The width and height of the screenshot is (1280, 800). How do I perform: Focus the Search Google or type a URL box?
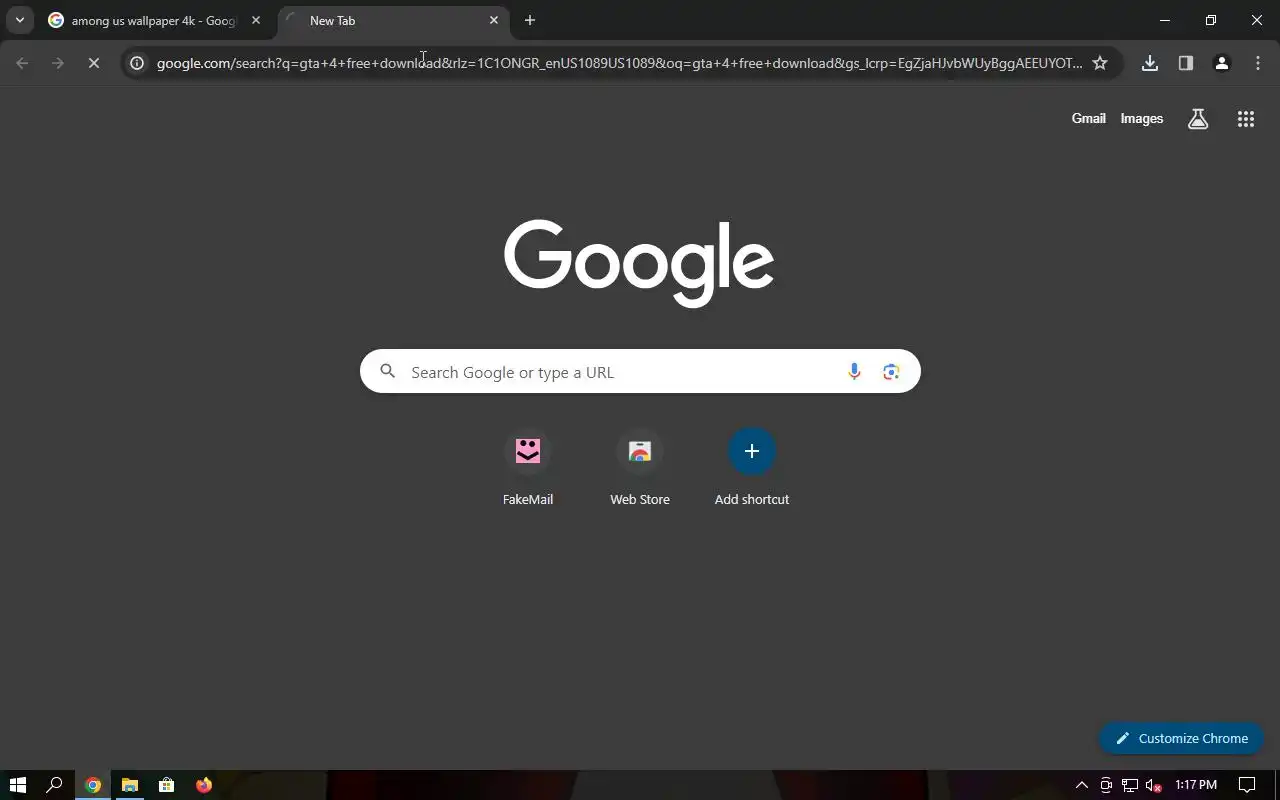(640, 372)
